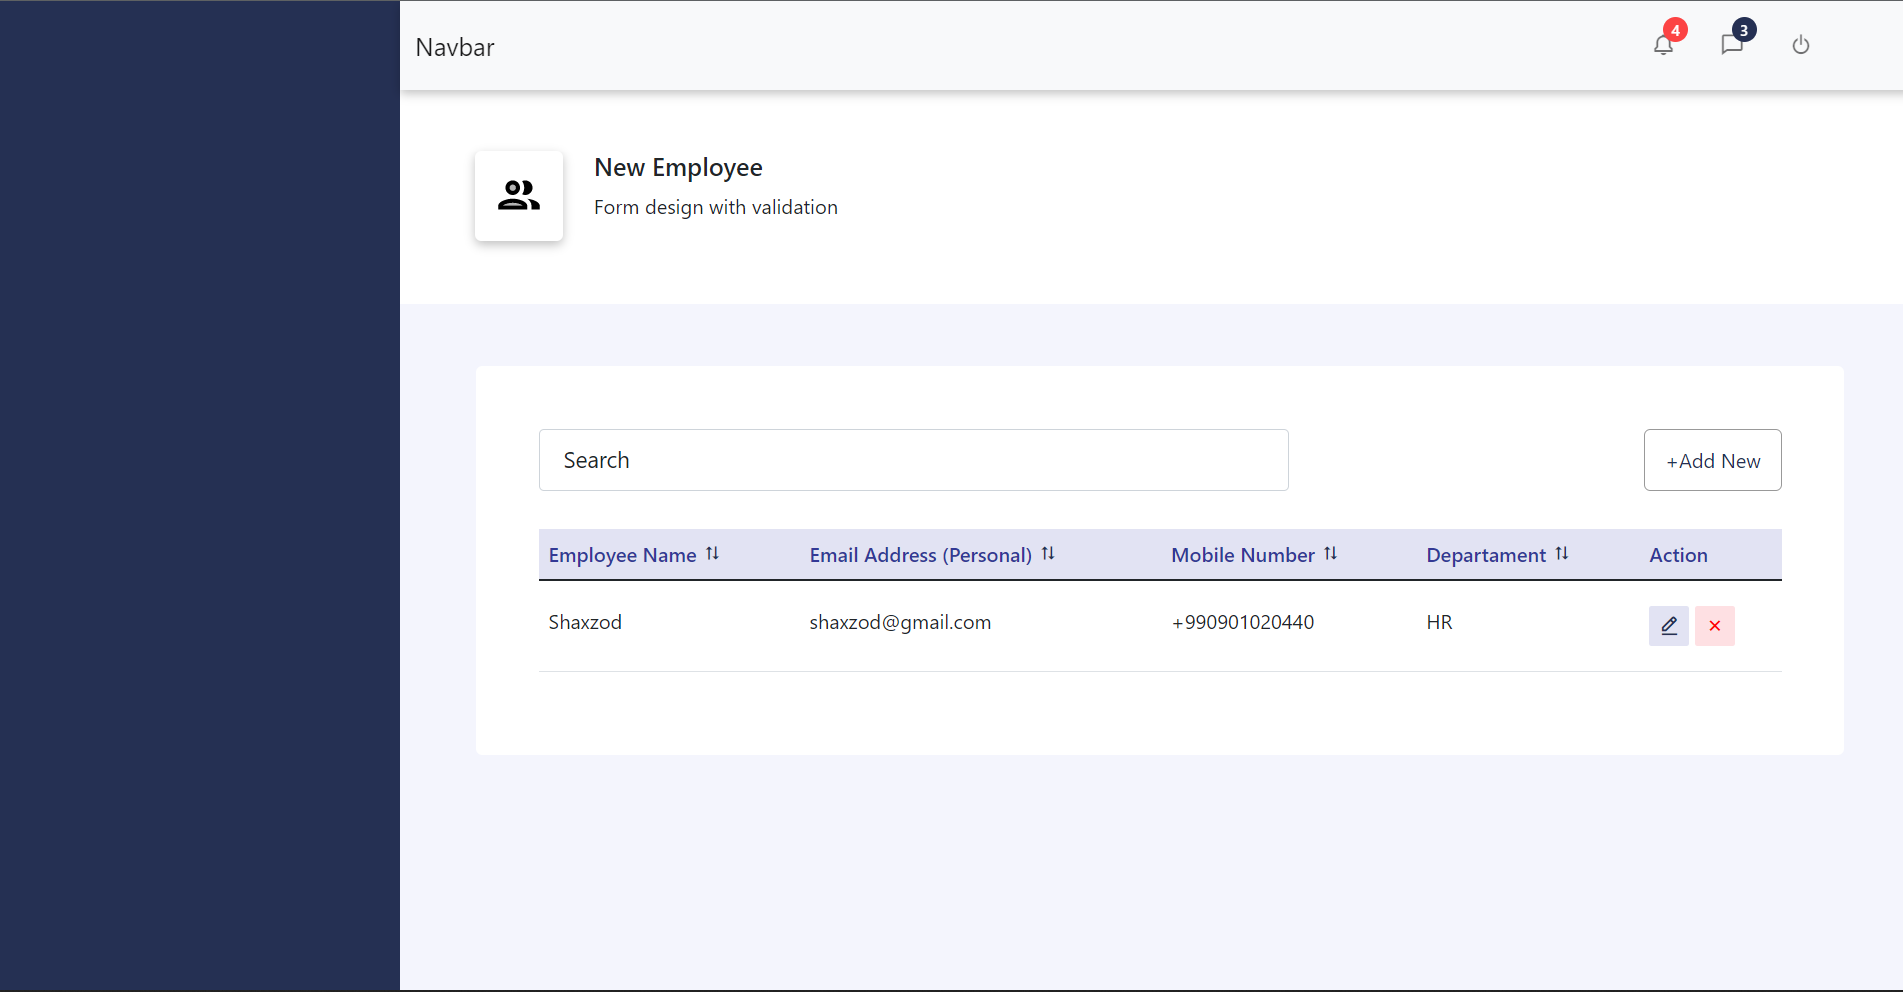
Task: Click the +990901020440 phone cell
Action: click(x=1243, y=622)
